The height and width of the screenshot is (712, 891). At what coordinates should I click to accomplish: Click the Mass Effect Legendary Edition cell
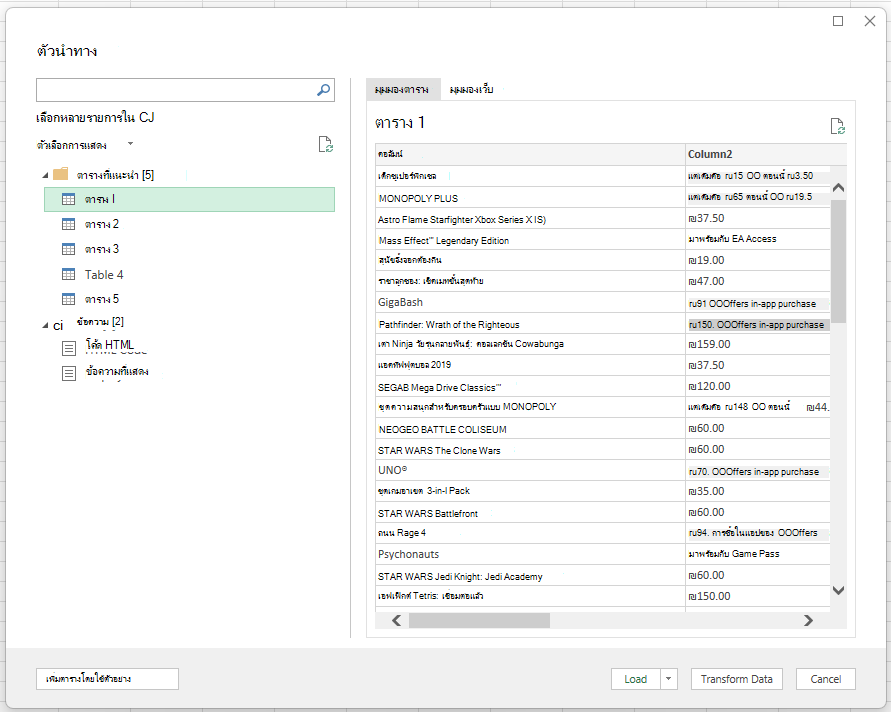click(531, 240)
